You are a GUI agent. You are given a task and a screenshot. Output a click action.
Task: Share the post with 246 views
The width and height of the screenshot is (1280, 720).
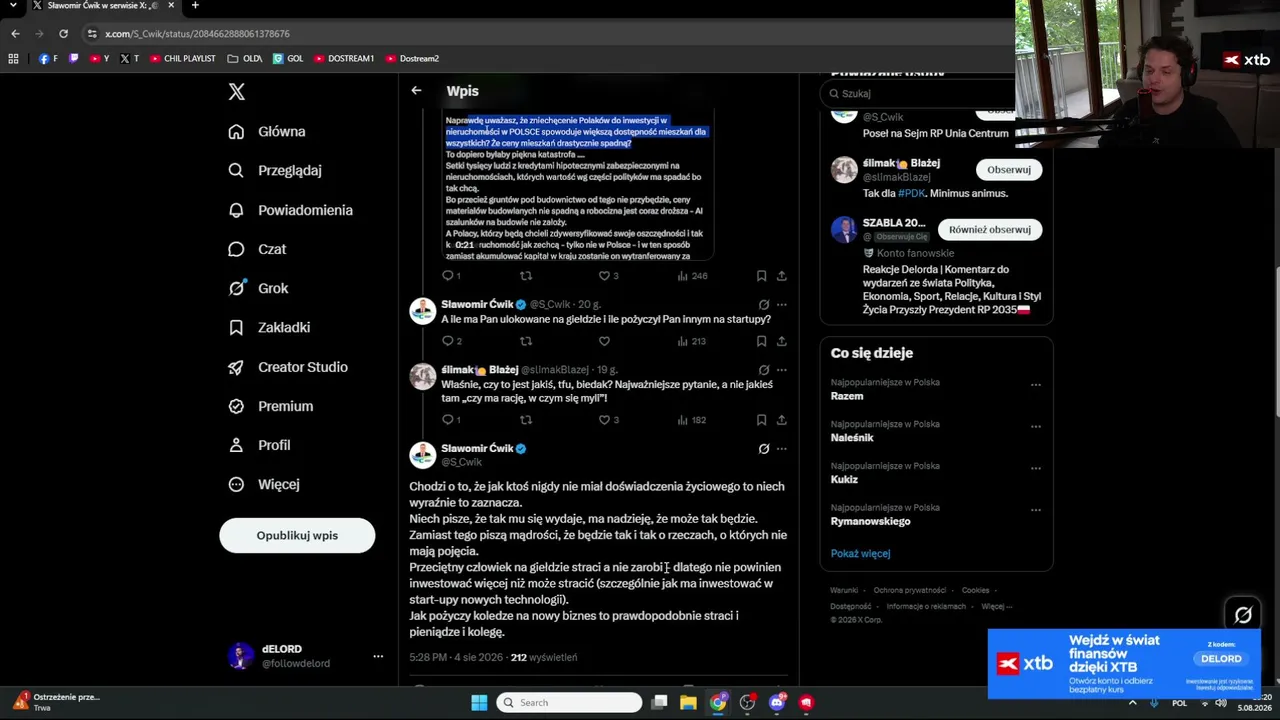click(781, 276)
